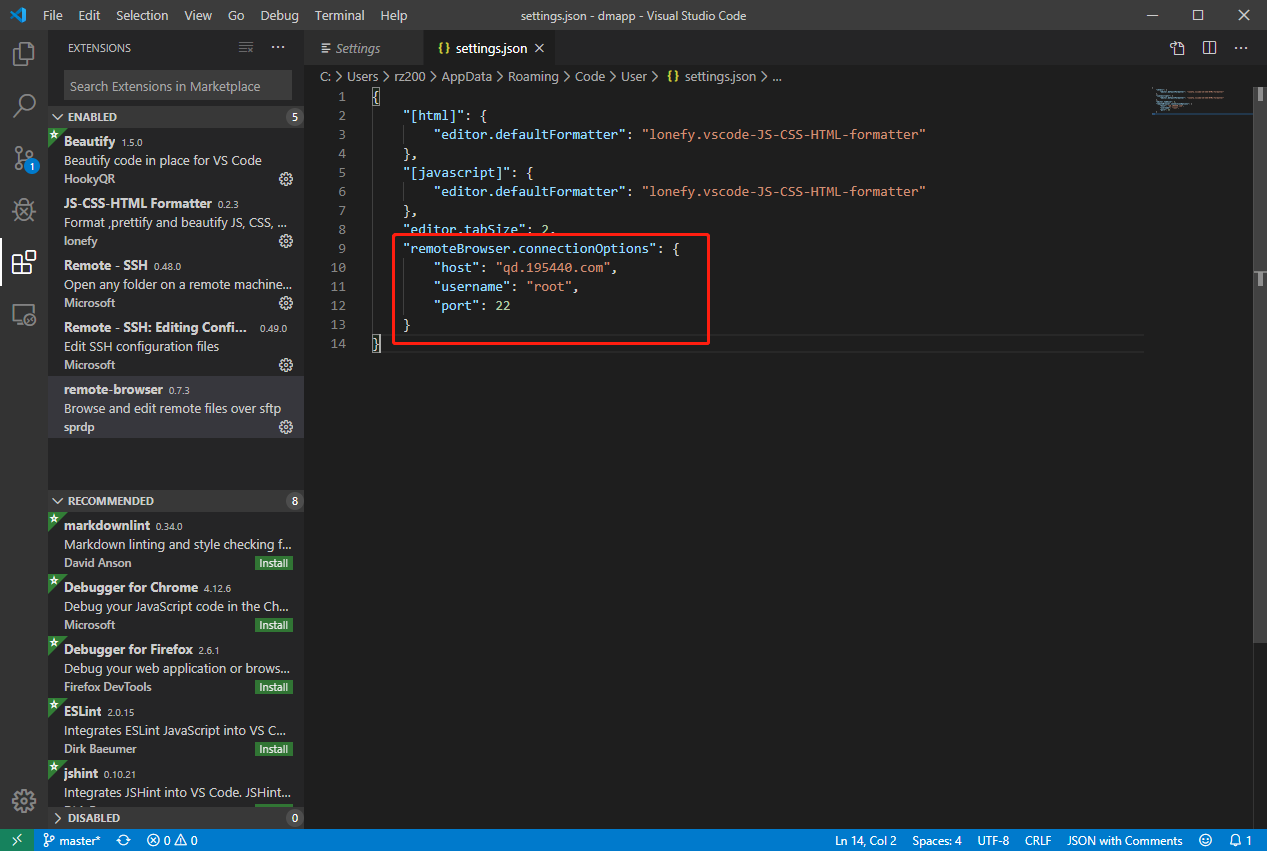The image size is (1267, 851).
Task: Open errors and warnings count in status bar
Action: click(172, 841)
